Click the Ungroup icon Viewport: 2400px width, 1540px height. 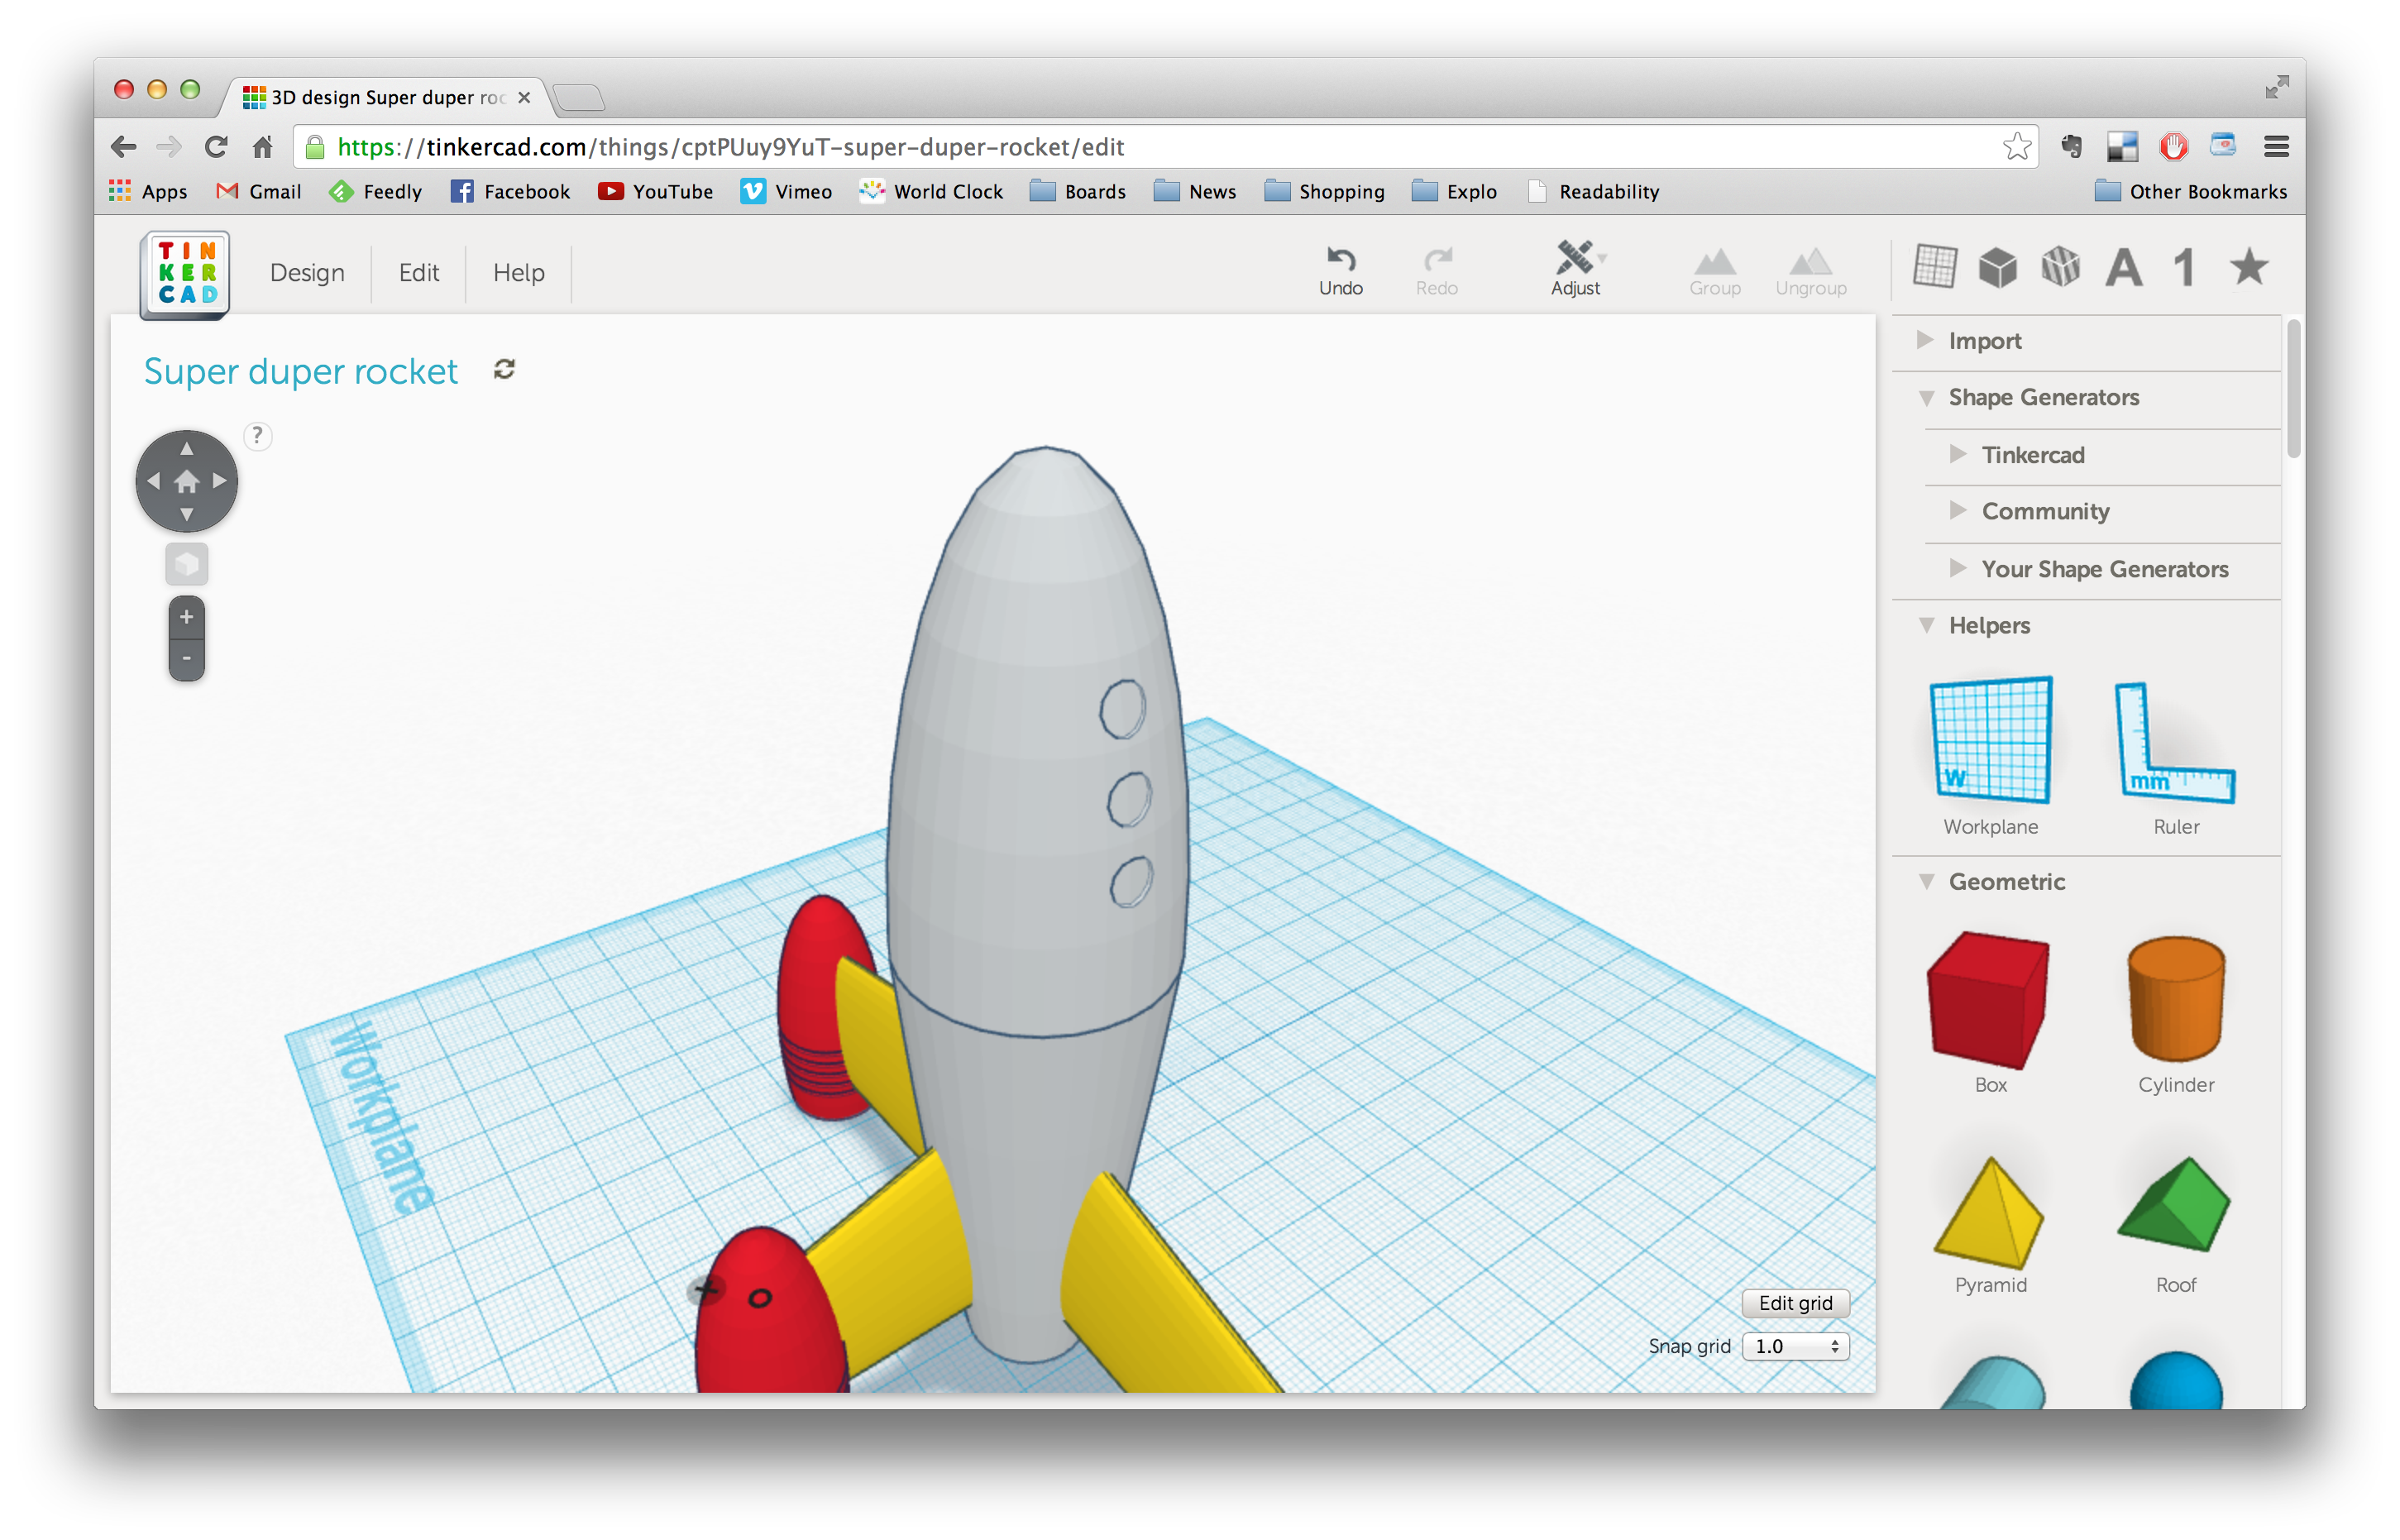click(x=1810, y=271)
